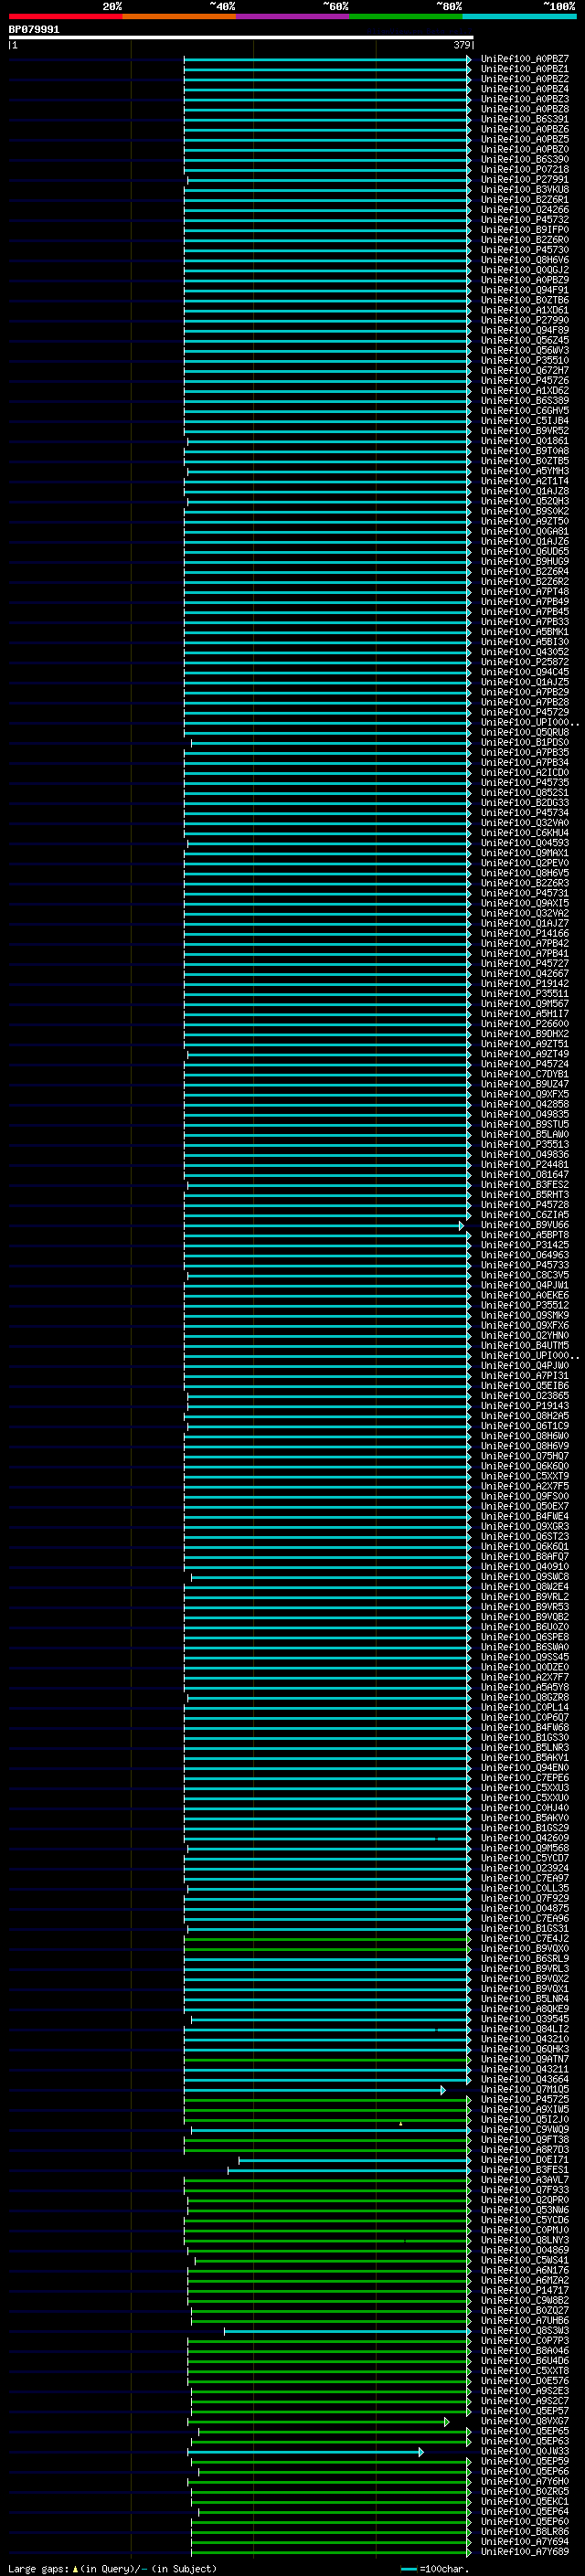
Task: Select the UniRef100_C6GHV5 label
Action: (x=524, y=411)
